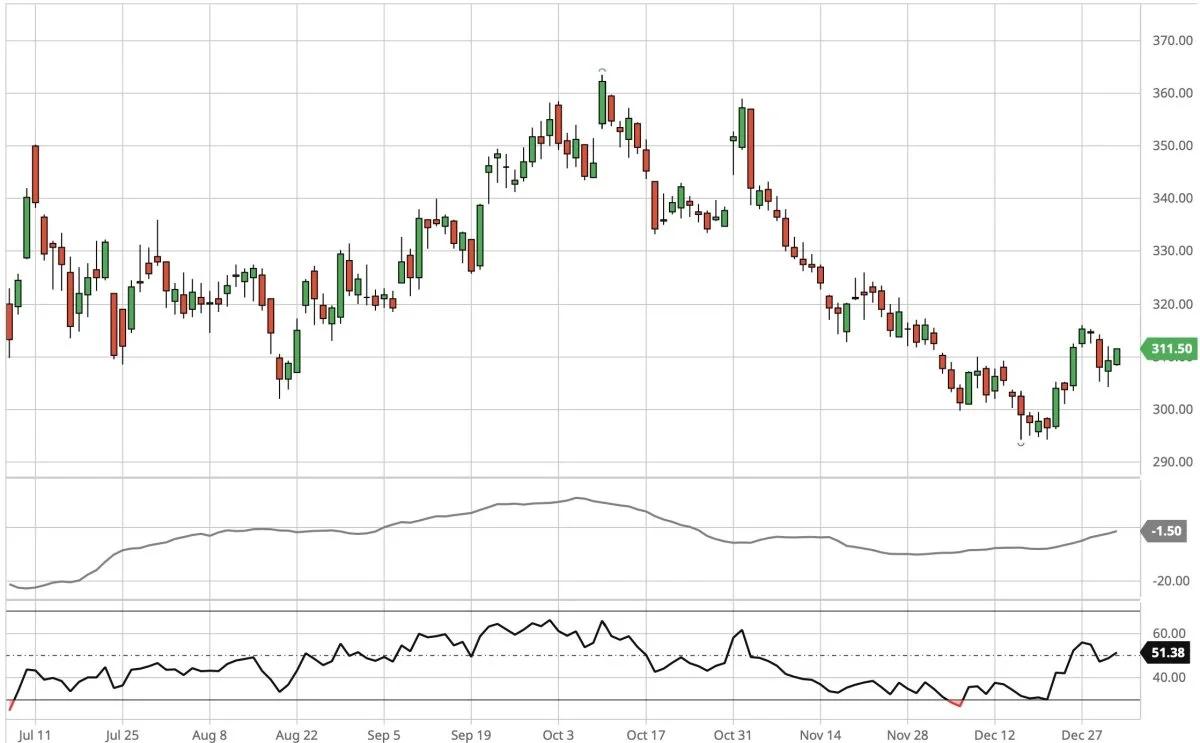
Task: Click the low marker below the December bottom candle
Action: point(1021,443)
